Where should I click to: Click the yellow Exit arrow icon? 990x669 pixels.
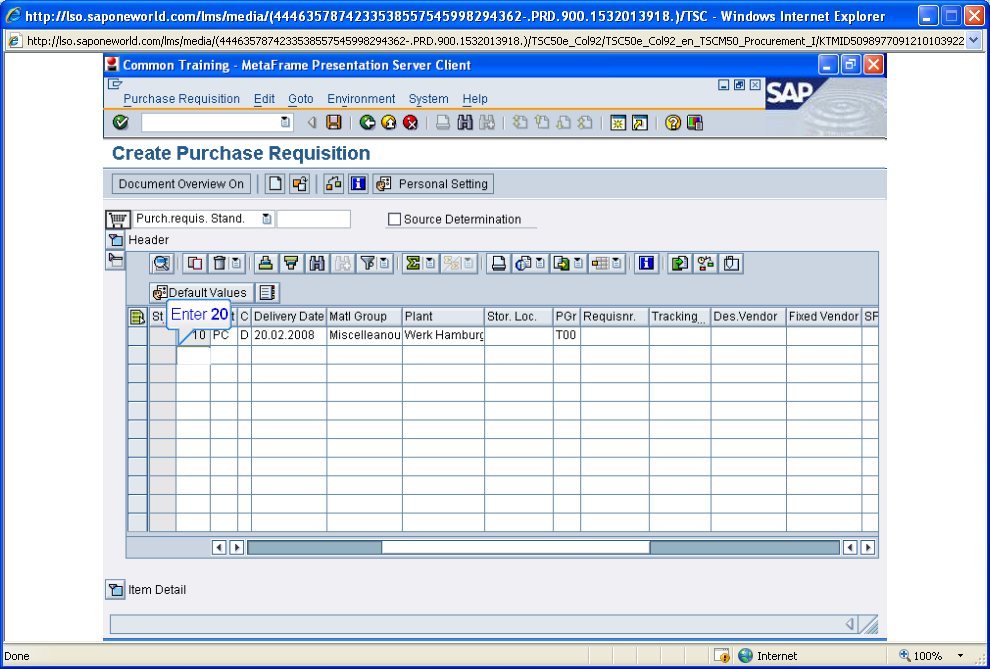pyautogui.click(x=389, y=123)
